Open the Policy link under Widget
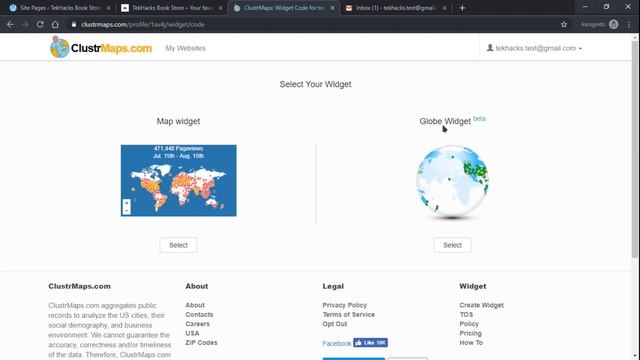The image size is (640, 360). (469, 324)
